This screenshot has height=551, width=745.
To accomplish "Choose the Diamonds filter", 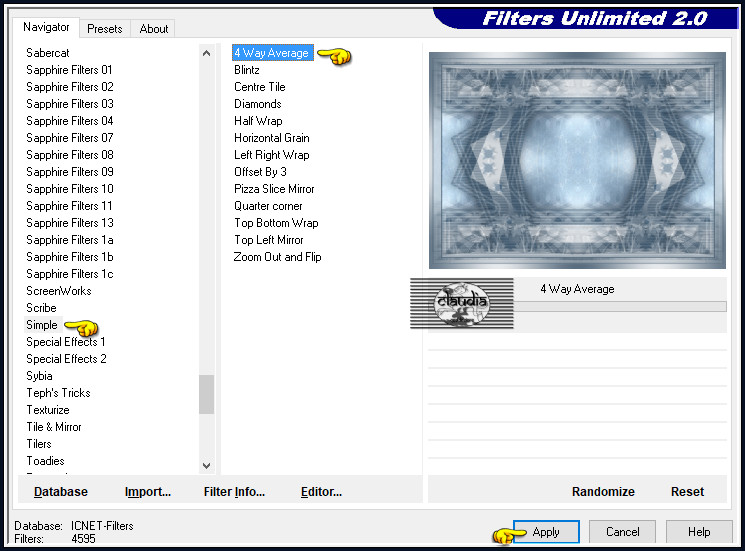I will 258,104.
